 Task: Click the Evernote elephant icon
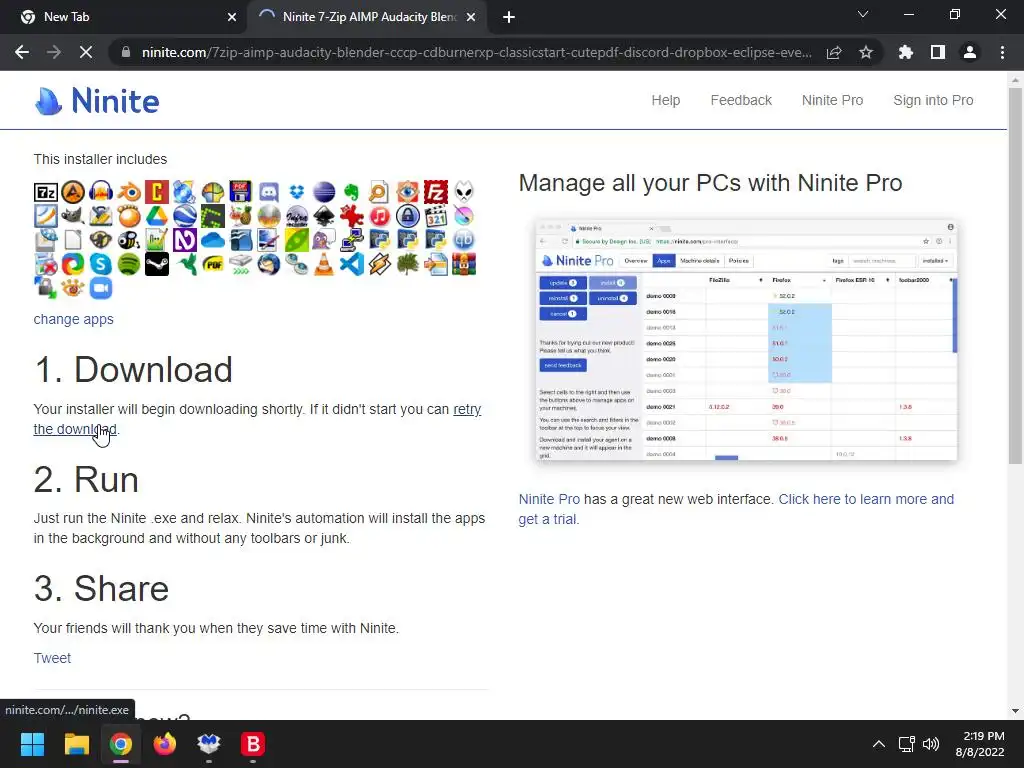[352, 192]
